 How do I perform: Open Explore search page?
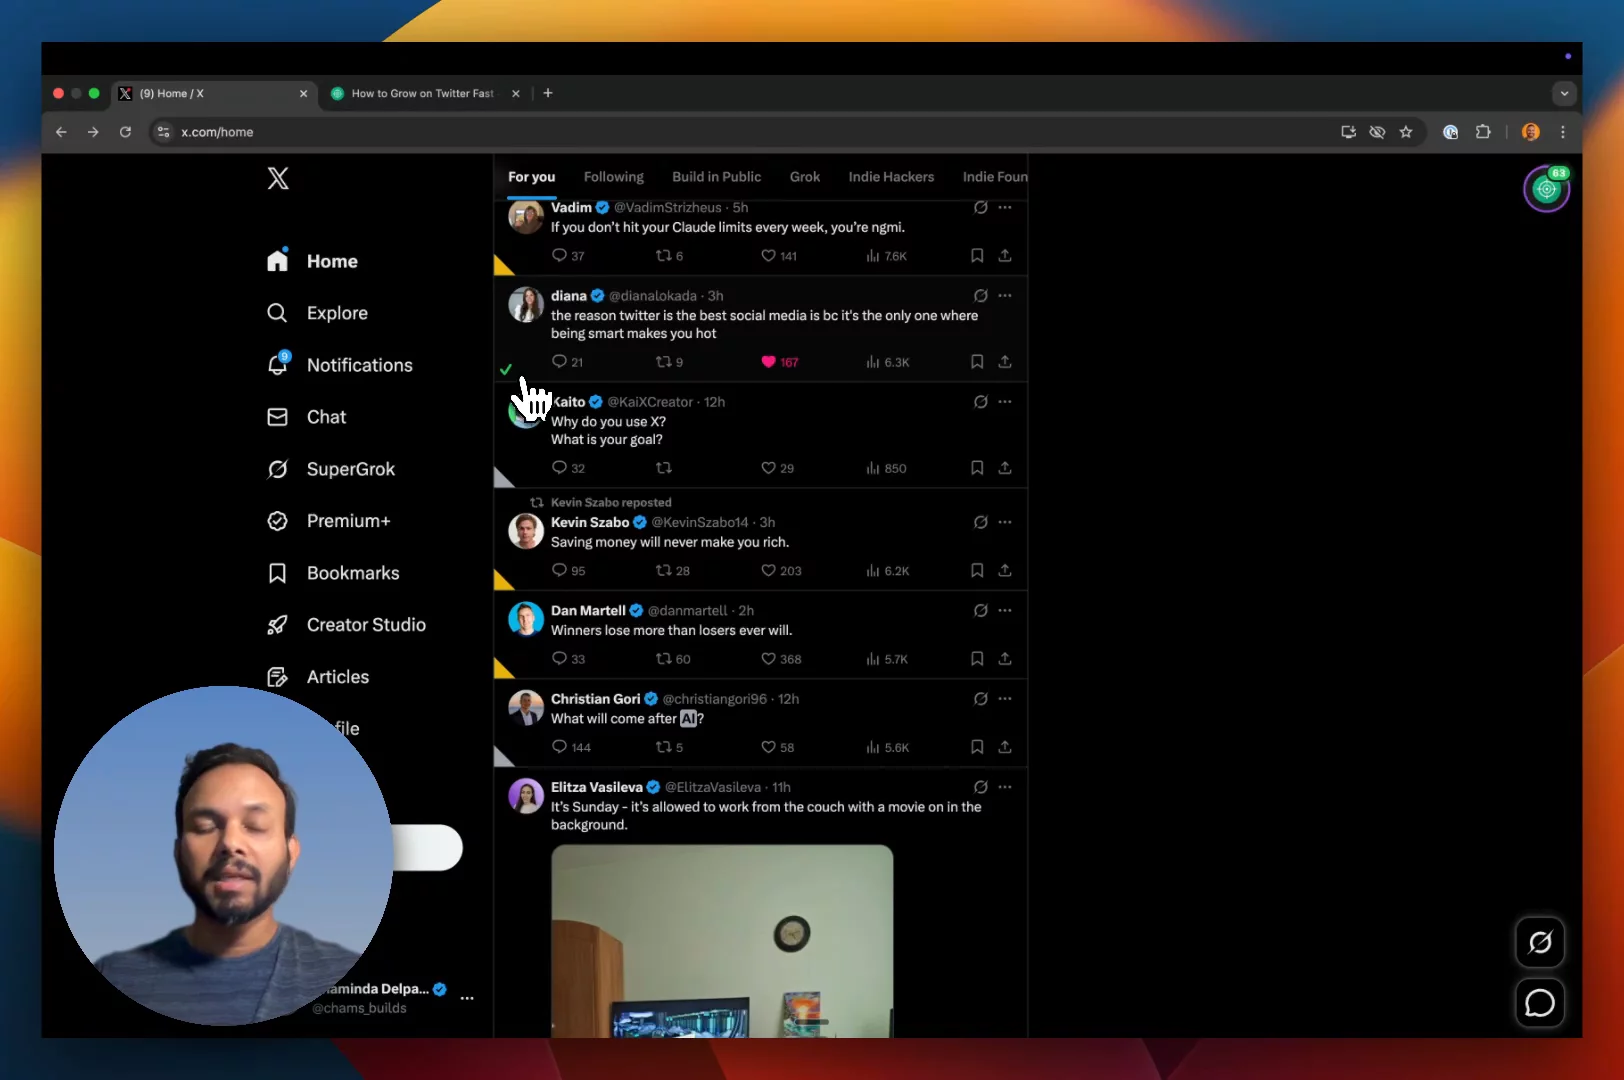coord(317,313)
